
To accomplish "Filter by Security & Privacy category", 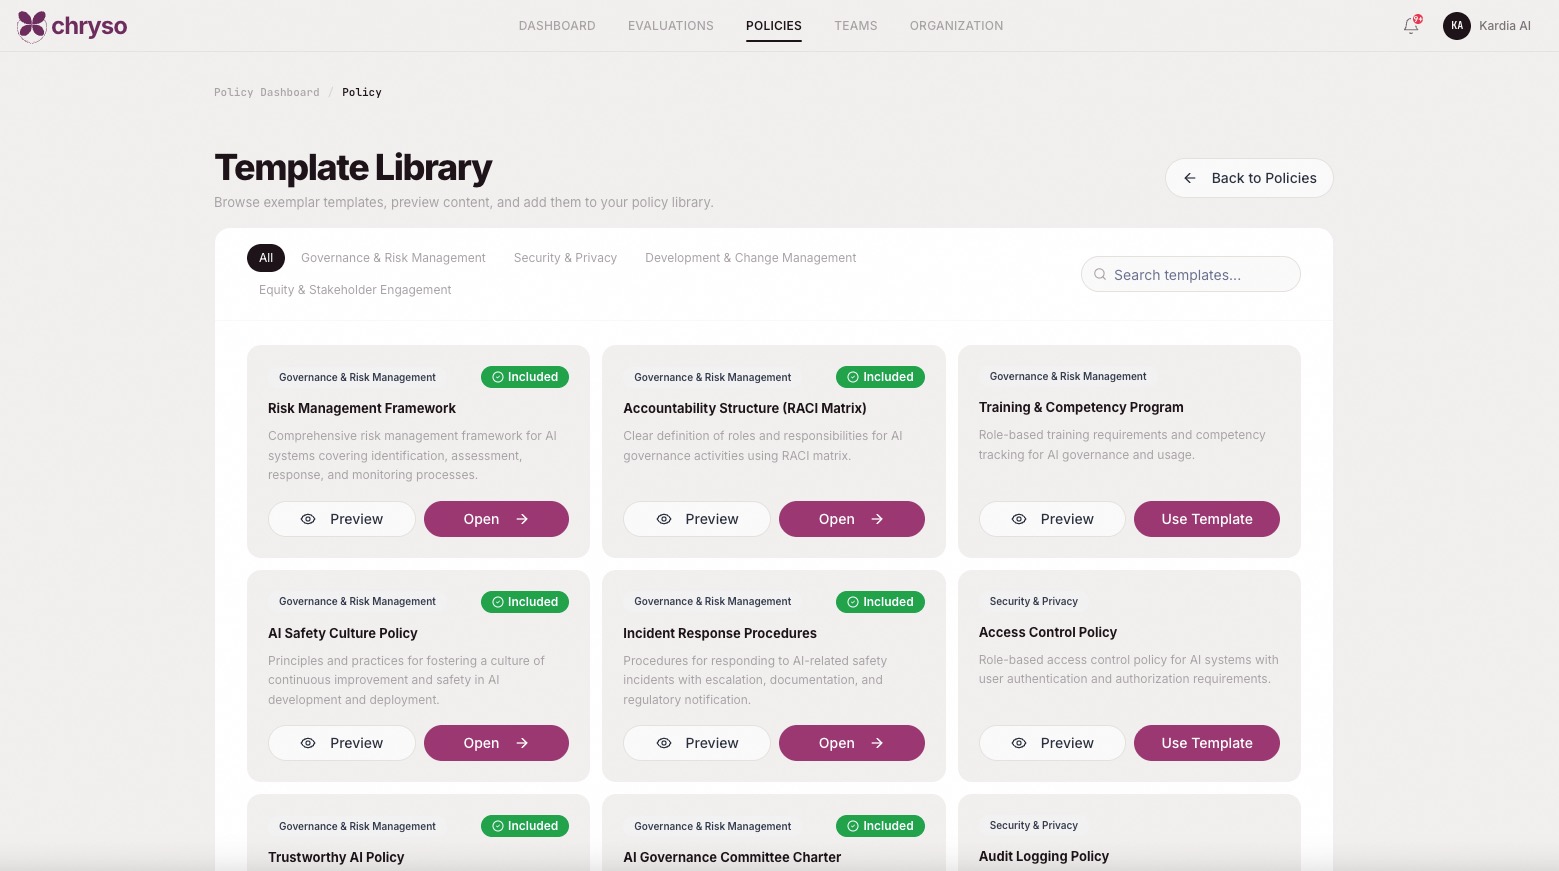I will point(565,258).
